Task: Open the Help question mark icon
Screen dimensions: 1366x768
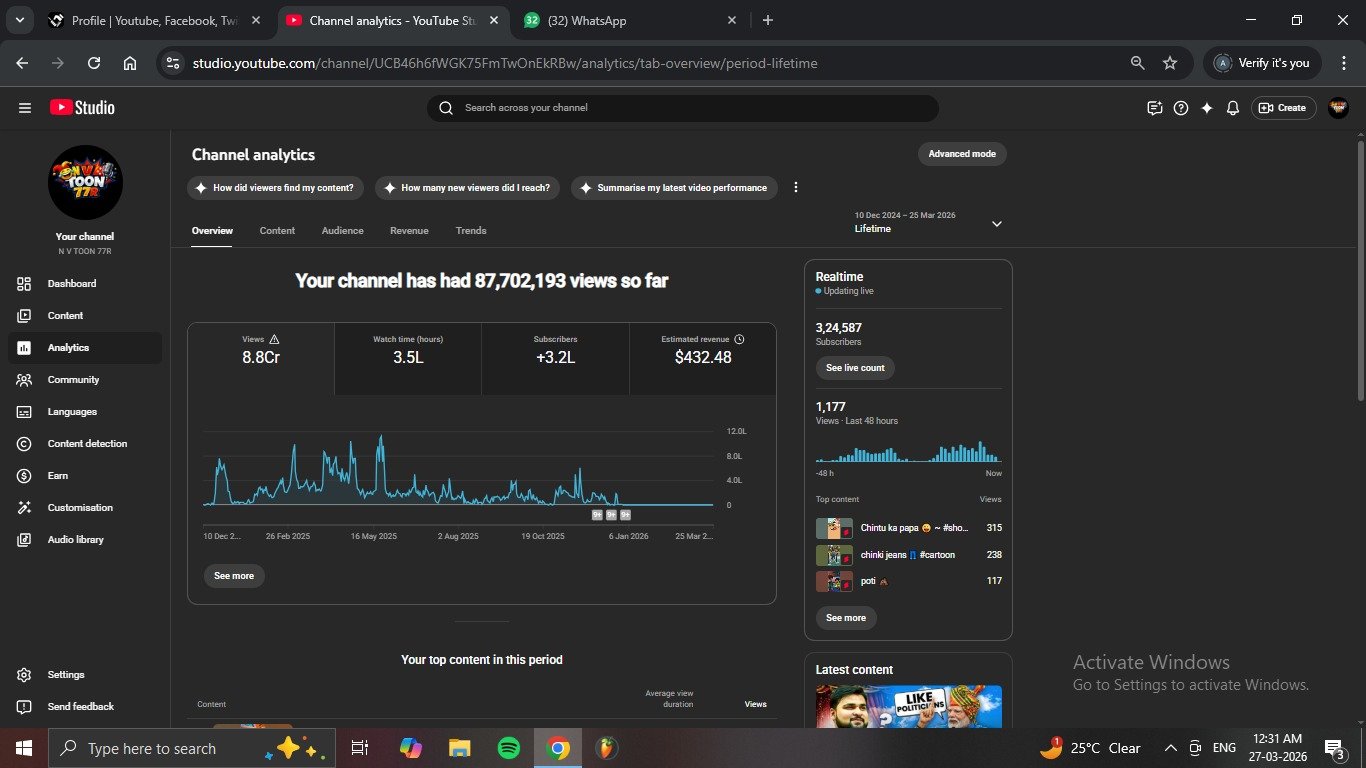Action: (1181, 108)
